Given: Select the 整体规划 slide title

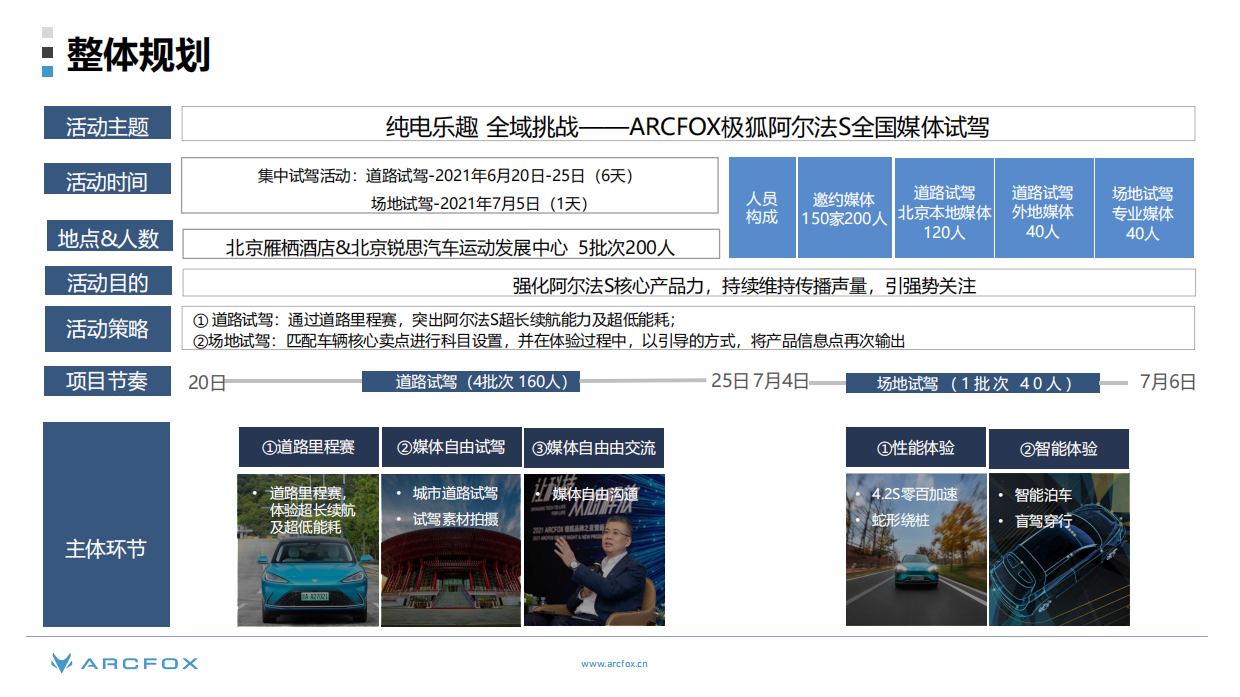Looking at the screenshot, I should pos(138,54).
